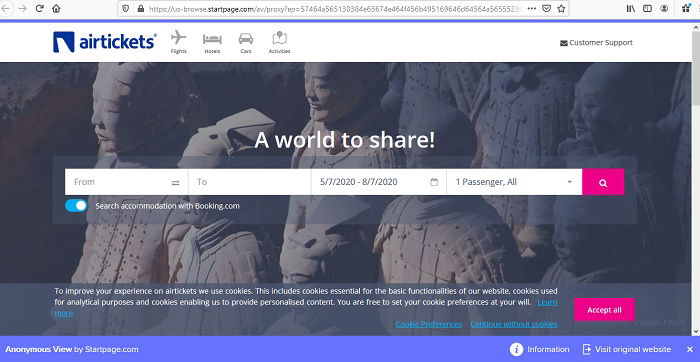
Task: Click the Anonymous View by Startpage.com label
Action: click(x=72, y=349)
